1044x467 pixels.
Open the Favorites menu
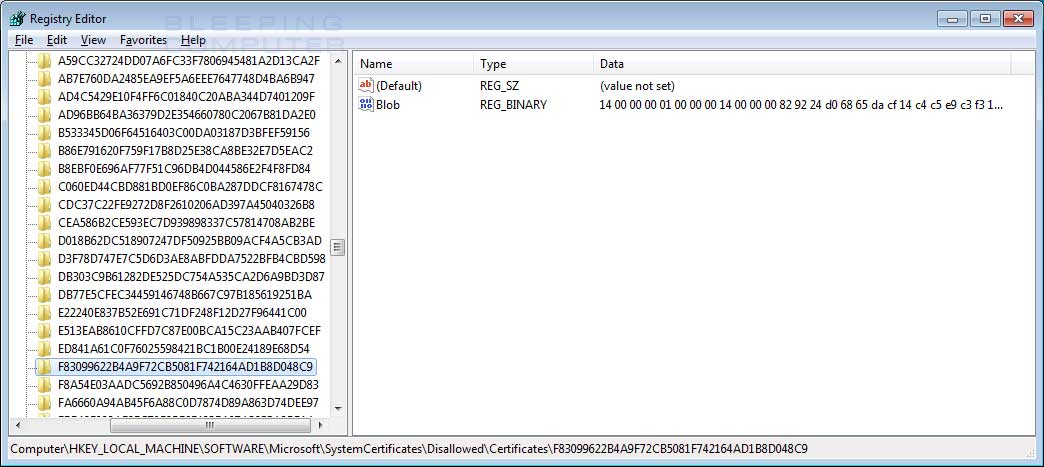[x=143, y=40]
